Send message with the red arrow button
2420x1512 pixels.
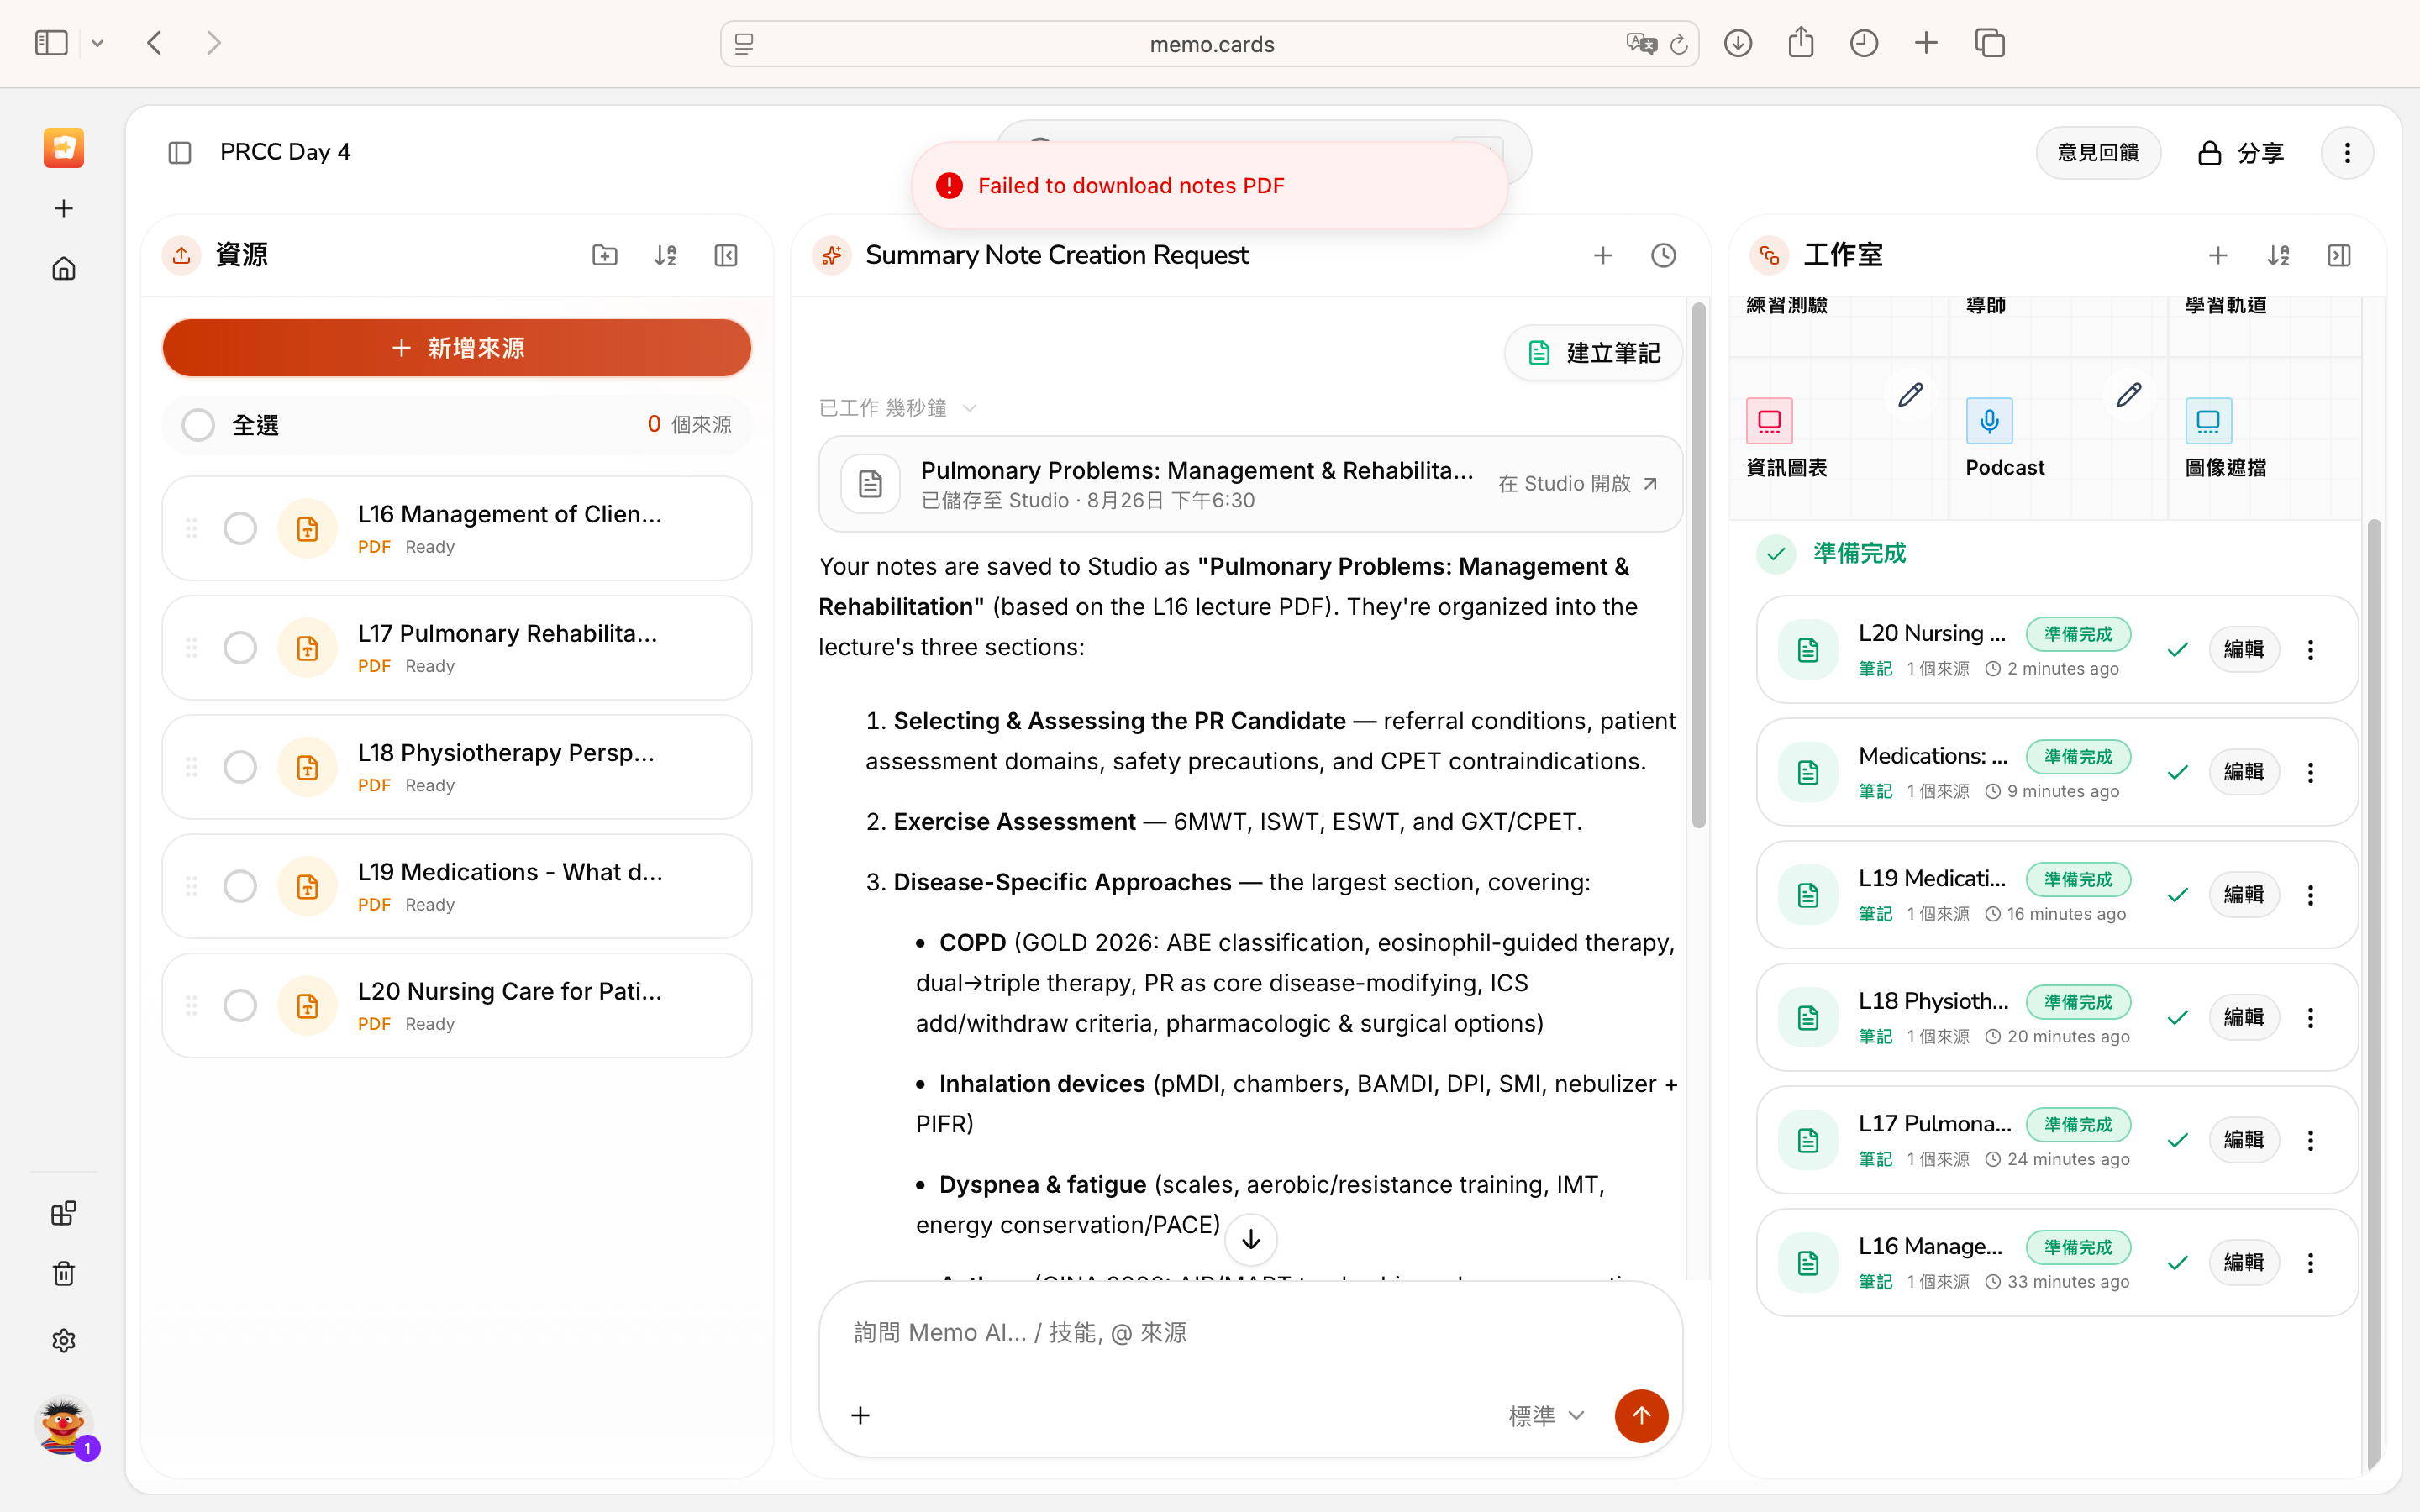pos(1641,1415)
